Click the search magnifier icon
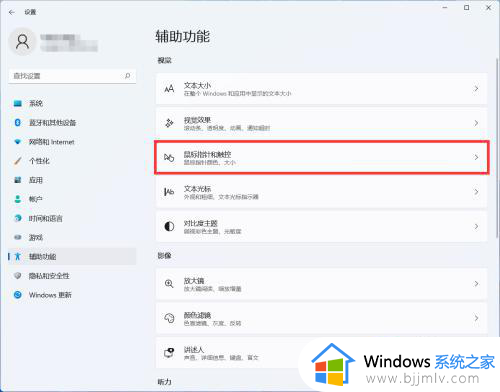This screenshot has height=392, width=500. [127, 76]
